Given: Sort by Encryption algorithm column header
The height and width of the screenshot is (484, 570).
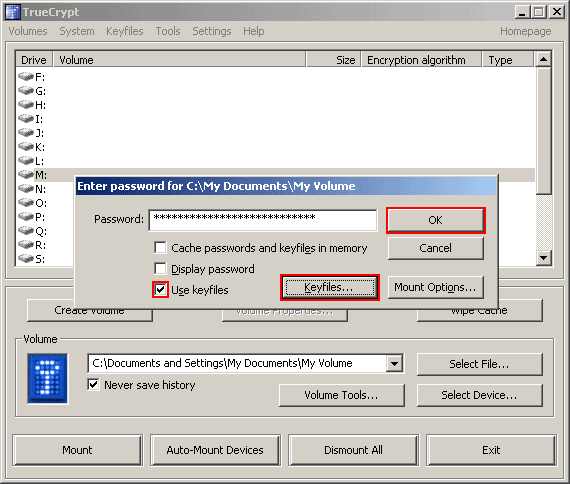Looking at the screenshot, I should (421, 59).
